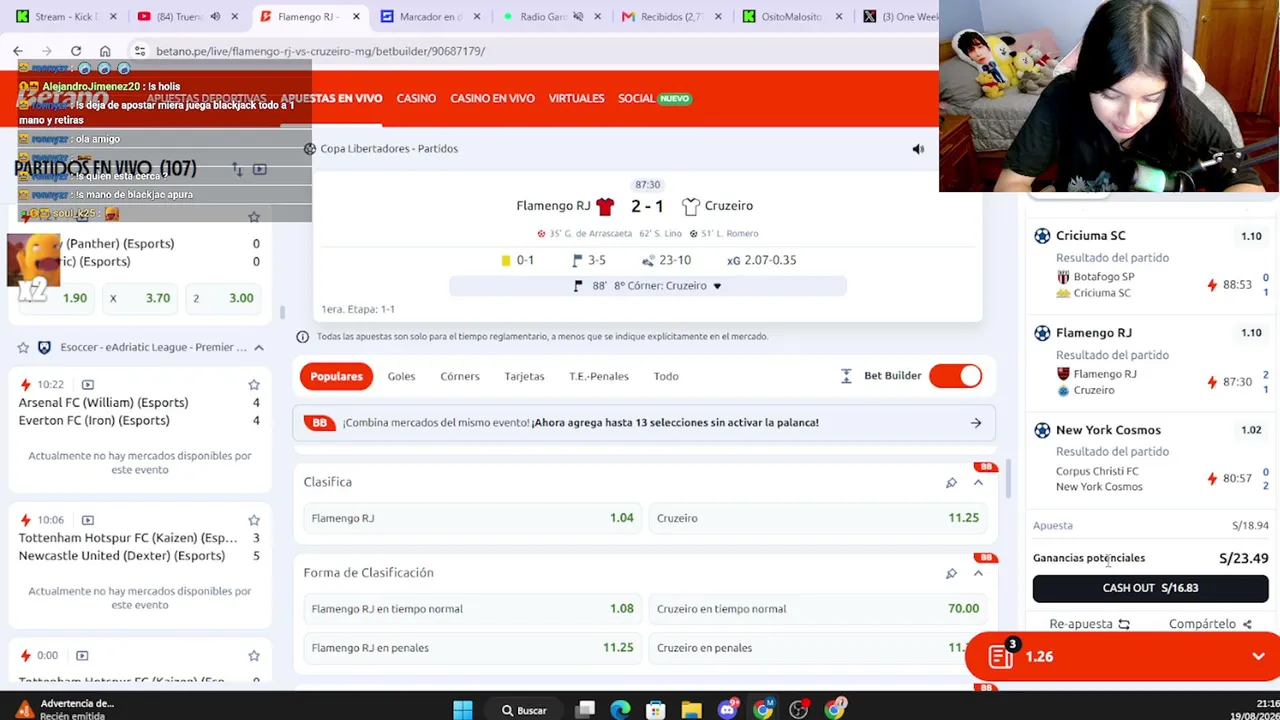Pin the Clasifica market

[951, 483]
